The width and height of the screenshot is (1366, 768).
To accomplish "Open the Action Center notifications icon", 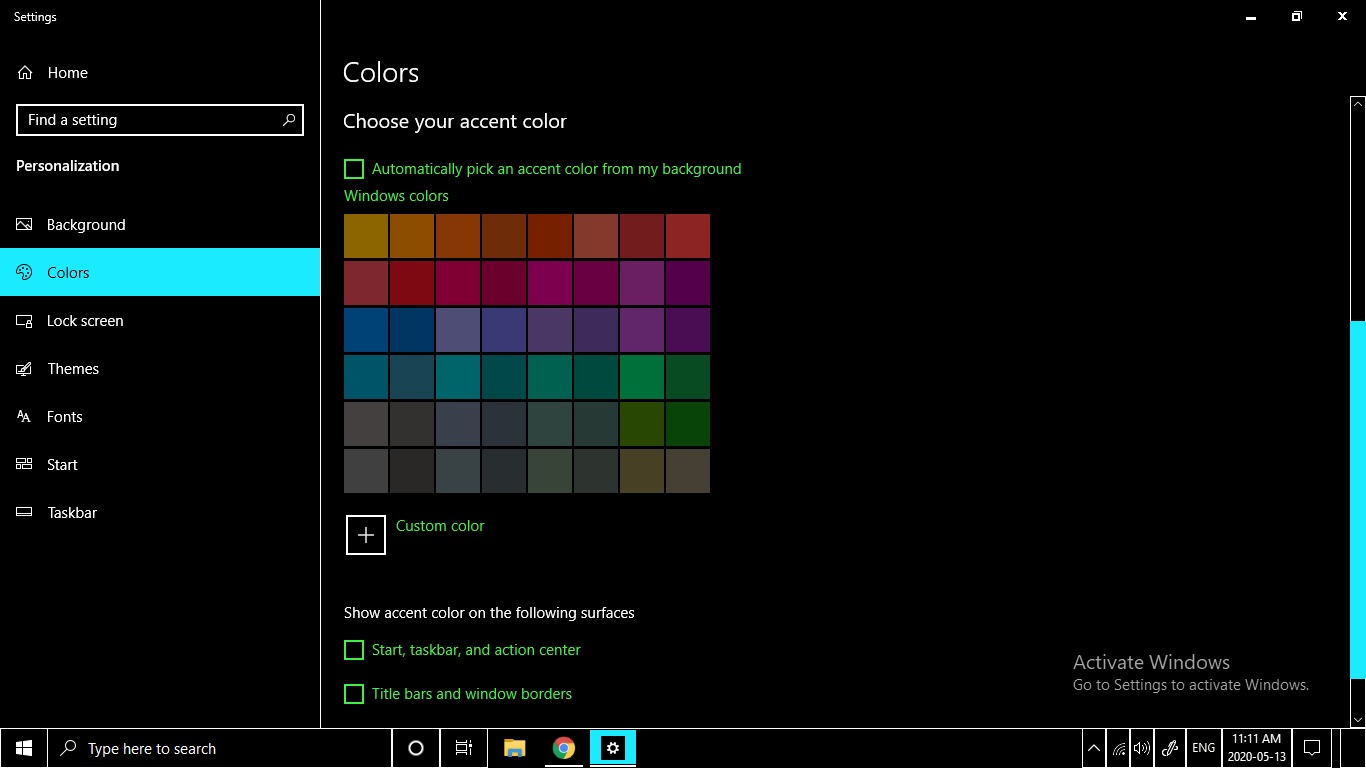I will pos(1313,748).
